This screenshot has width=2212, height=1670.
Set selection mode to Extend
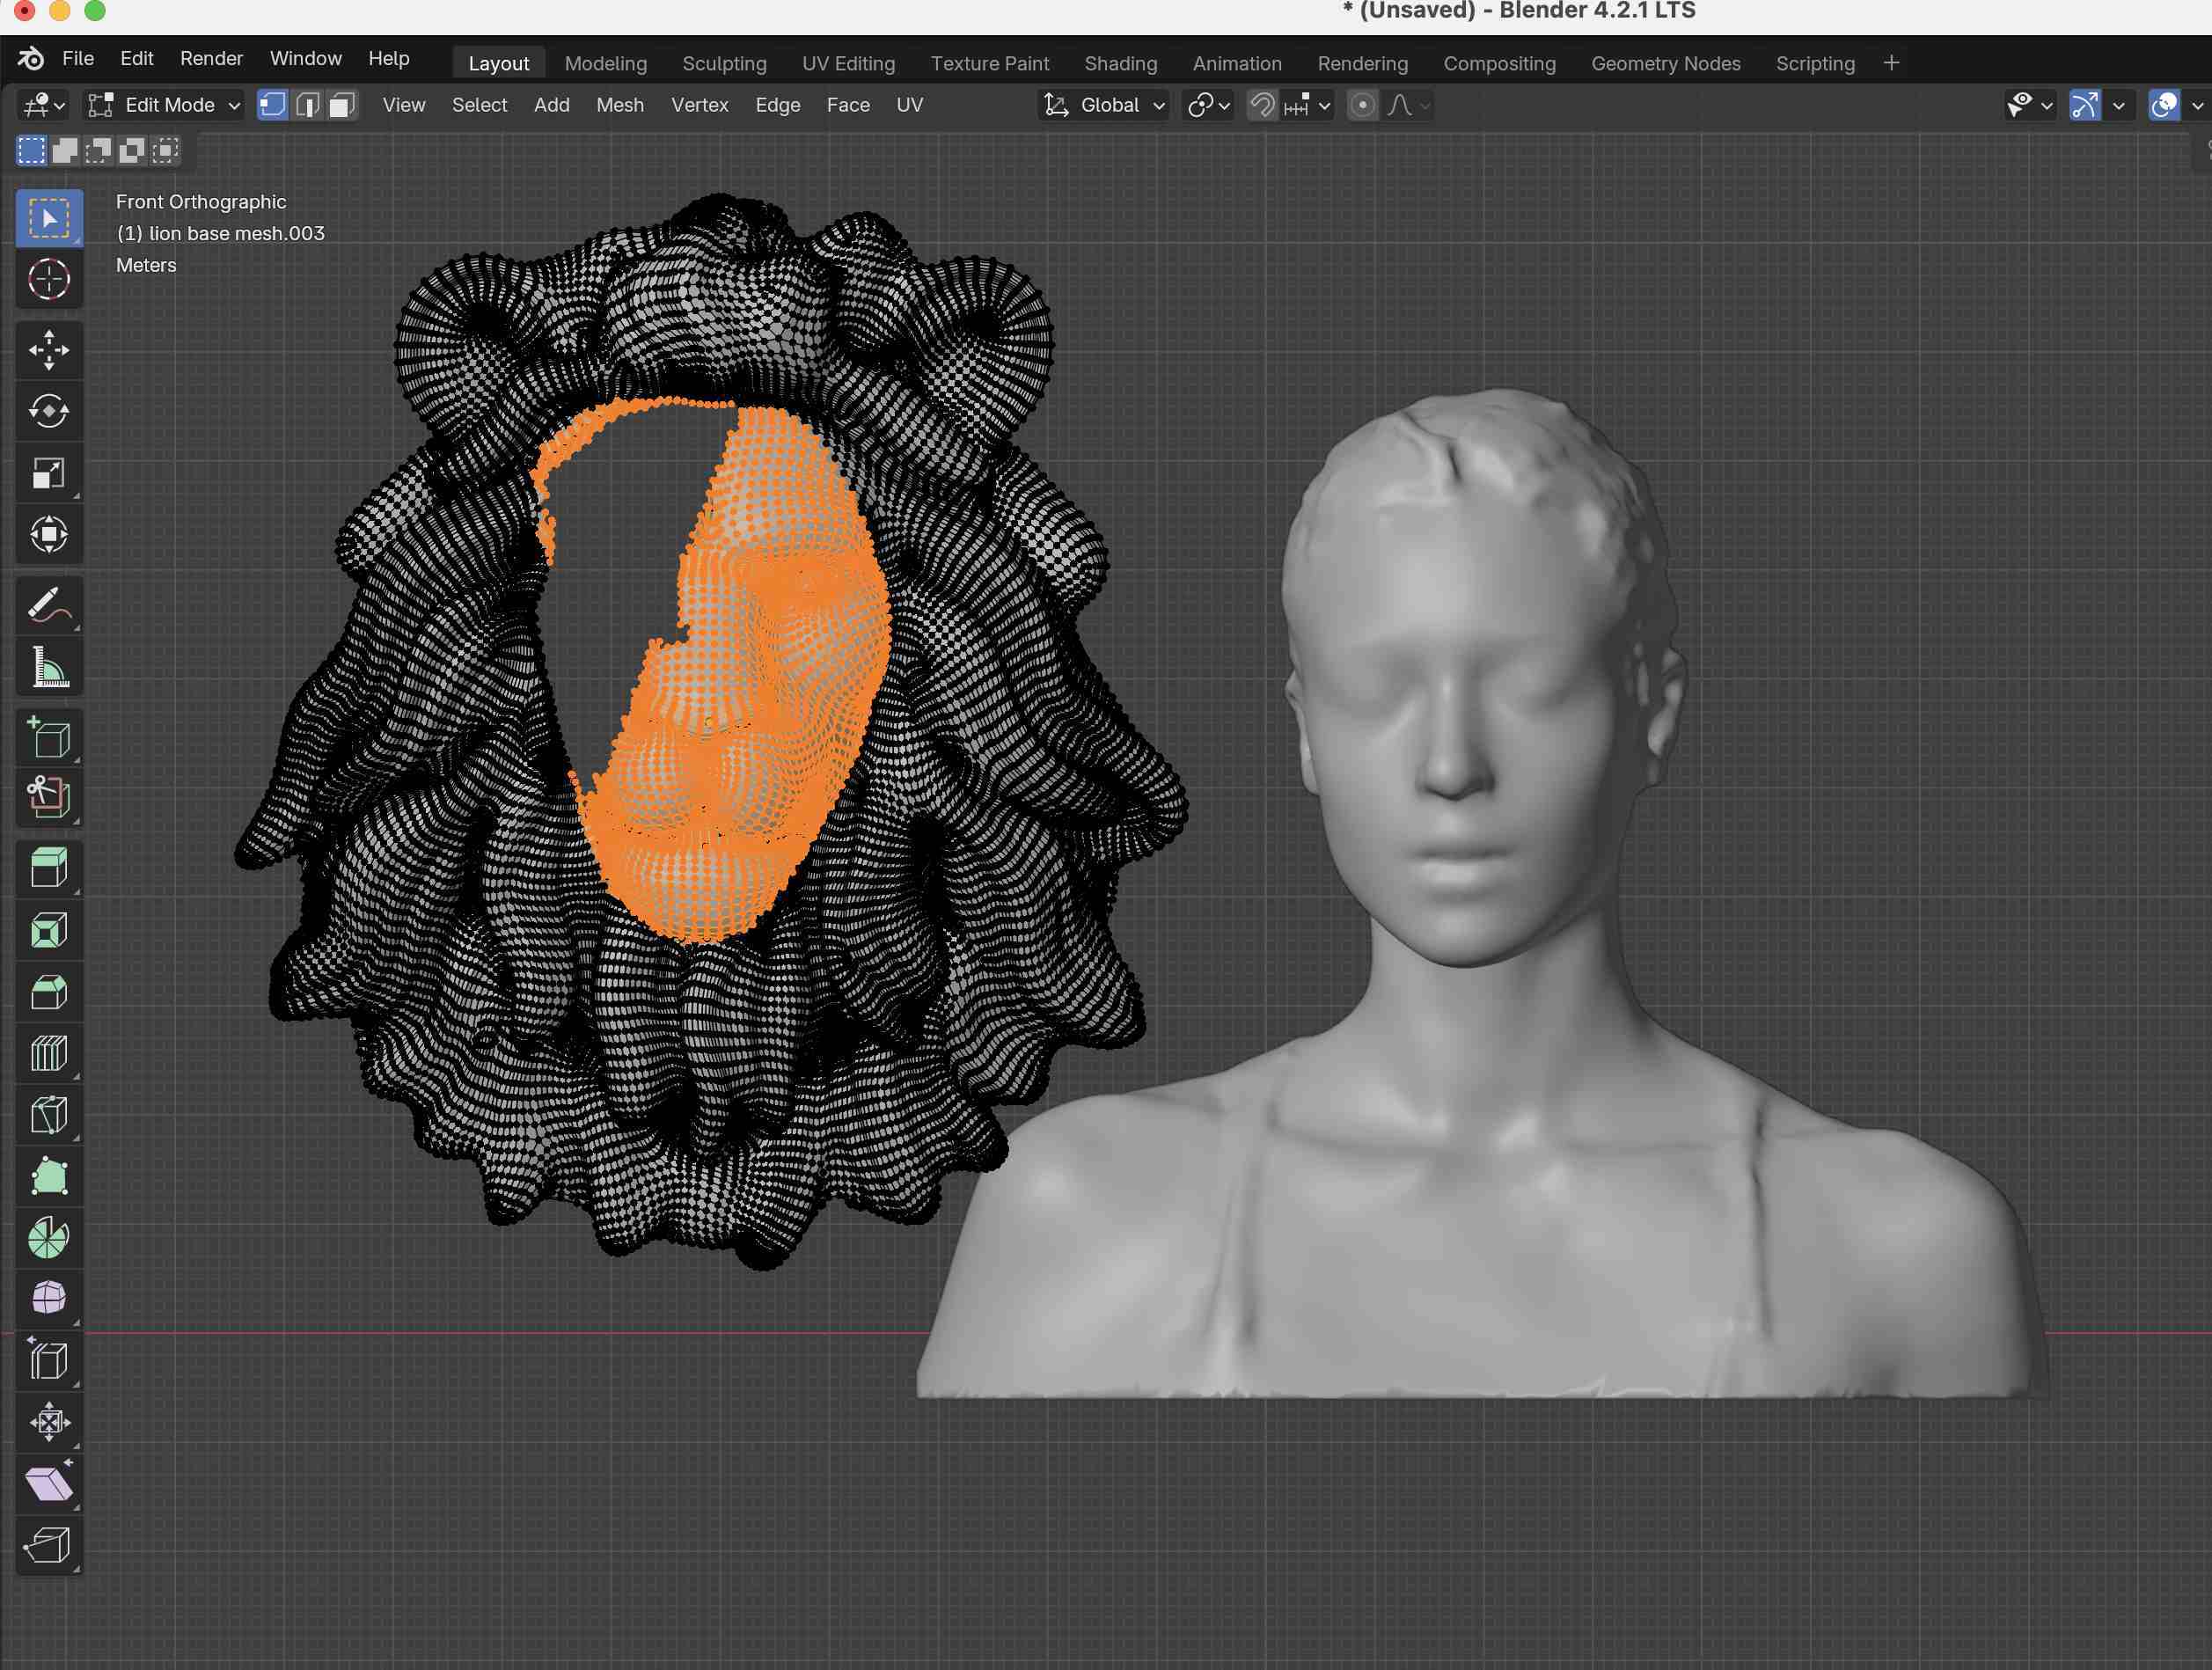click(x=65, y=151)
